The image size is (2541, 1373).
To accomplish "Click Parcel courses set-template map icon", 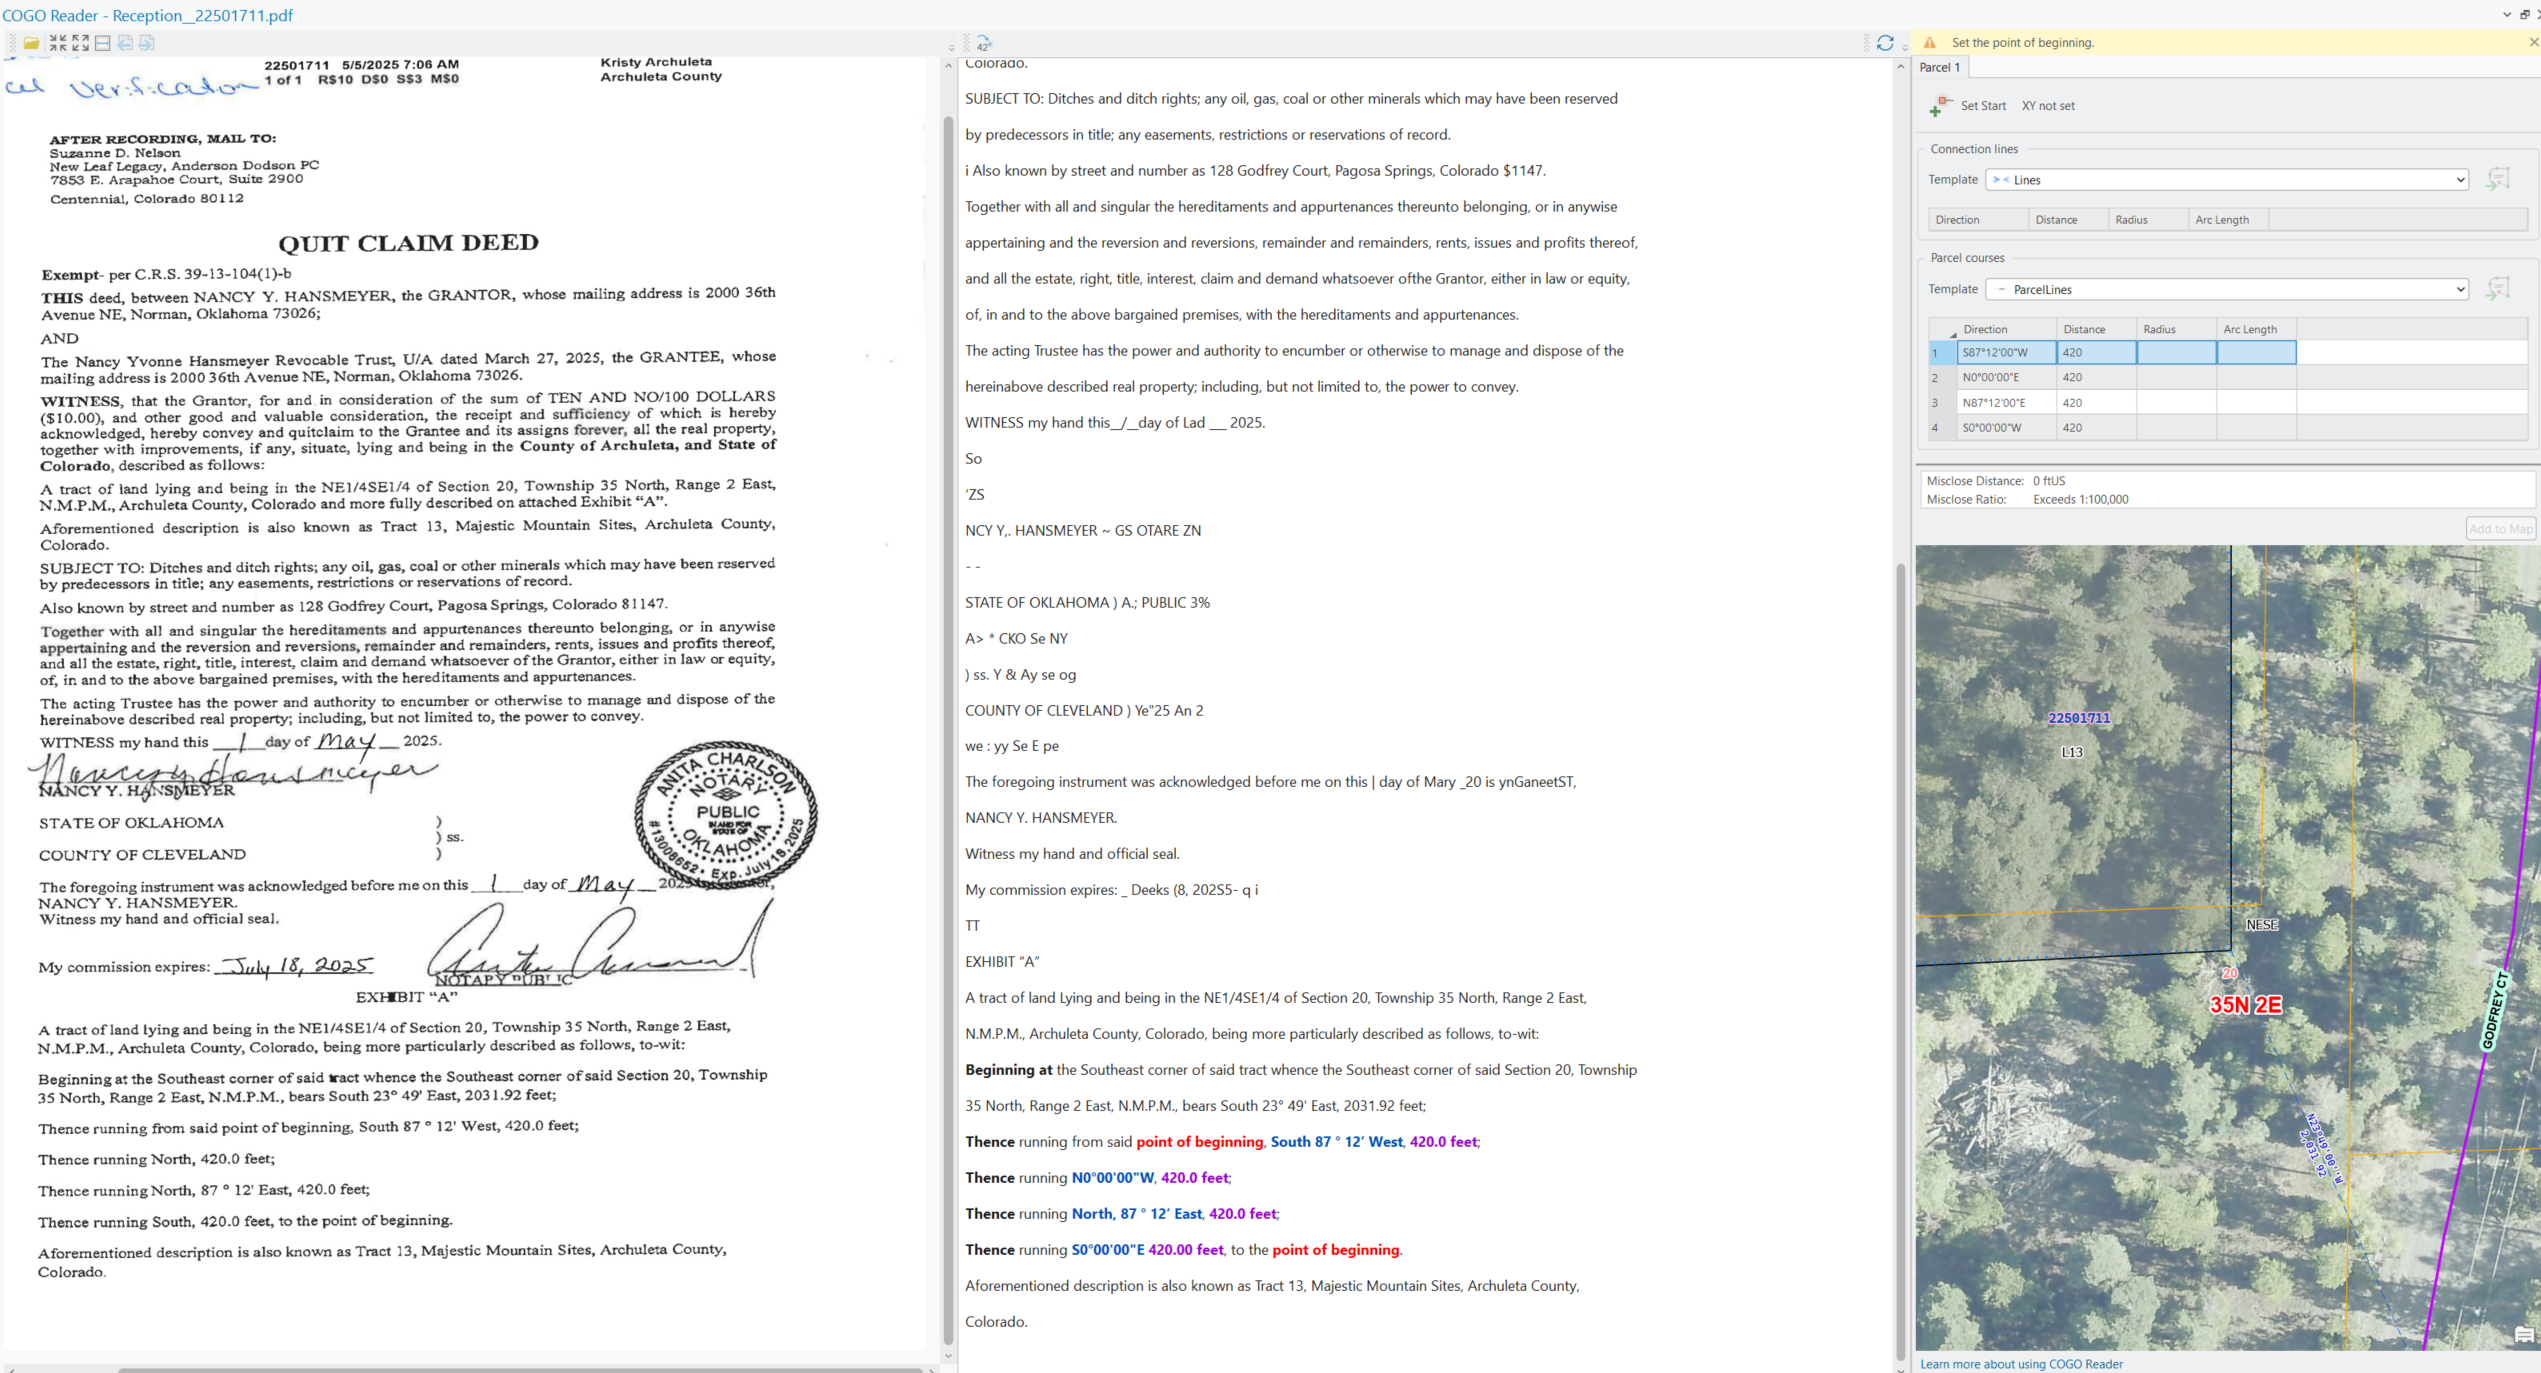I will pos(2498,288).
